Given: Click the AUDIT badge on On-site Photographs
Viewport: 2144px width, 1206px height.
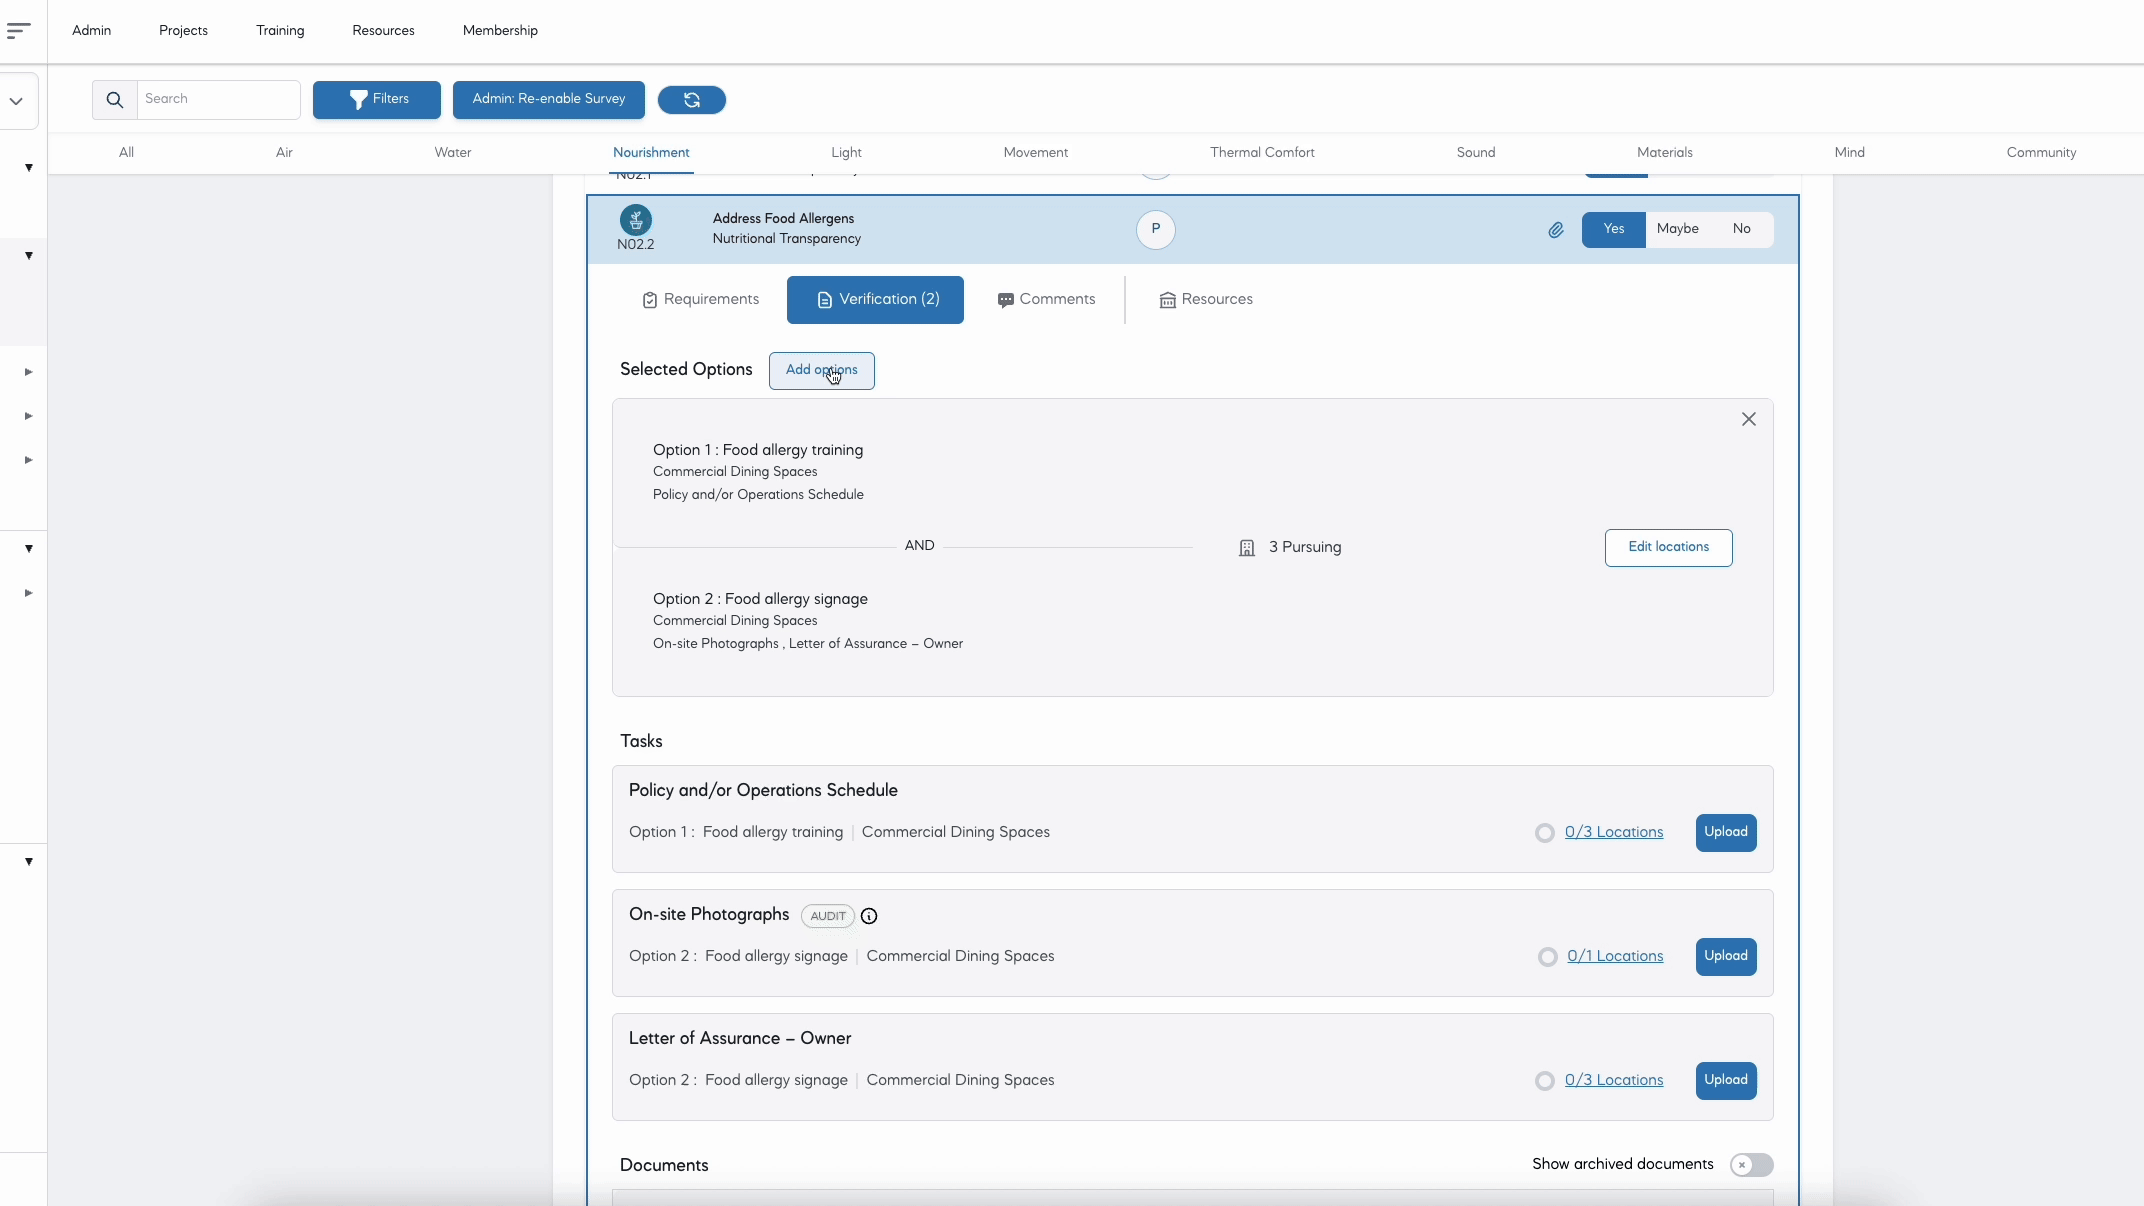Looking at the screenshot, I should (x=828, y=916).
